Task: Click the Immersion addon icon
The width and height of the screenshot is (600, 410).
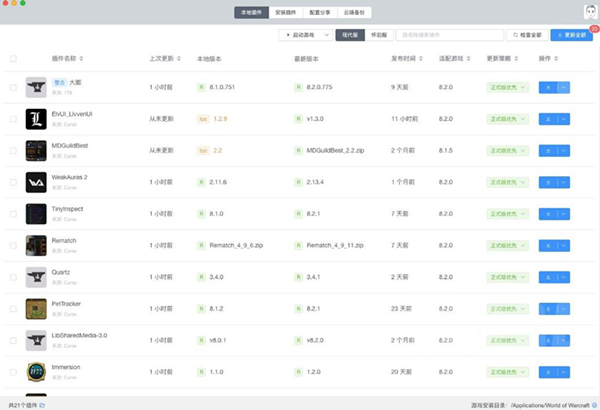Action: pos(35,371)
